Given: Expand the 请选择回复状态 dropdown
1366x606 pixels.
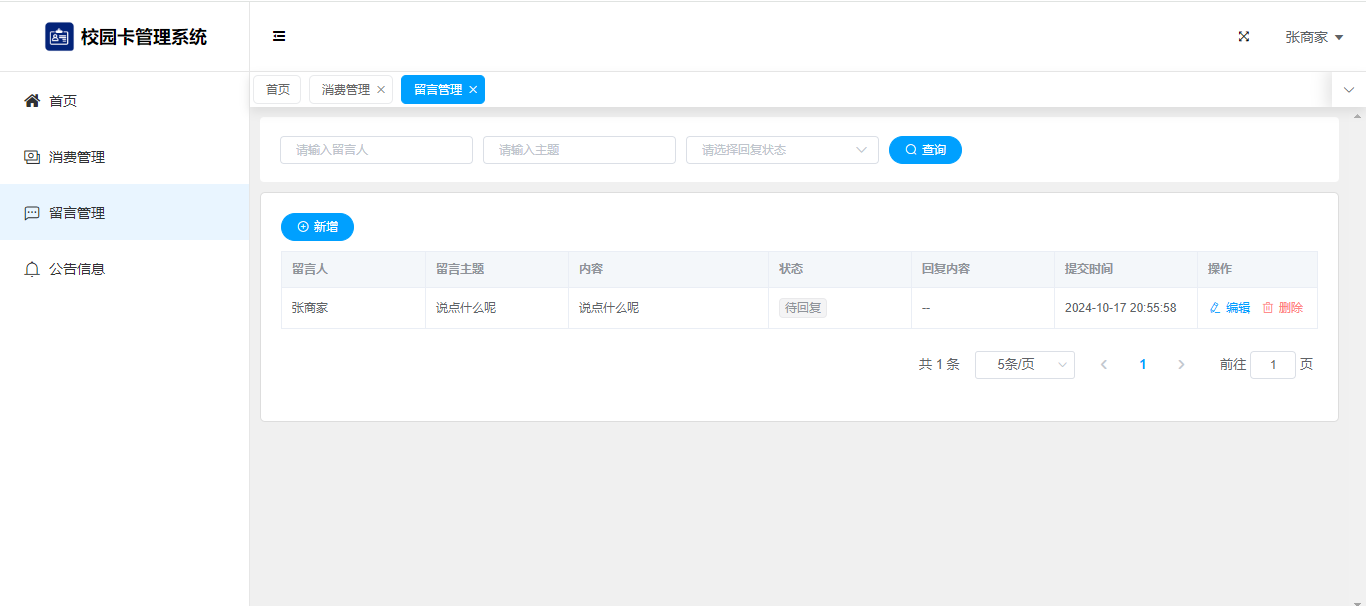Looking at the screenshot, I should click(x=781, y=150).
